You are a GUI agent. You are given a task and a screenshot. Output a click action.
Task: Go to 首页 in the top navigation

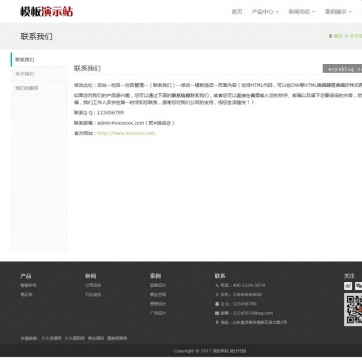(x=237, y=12)
